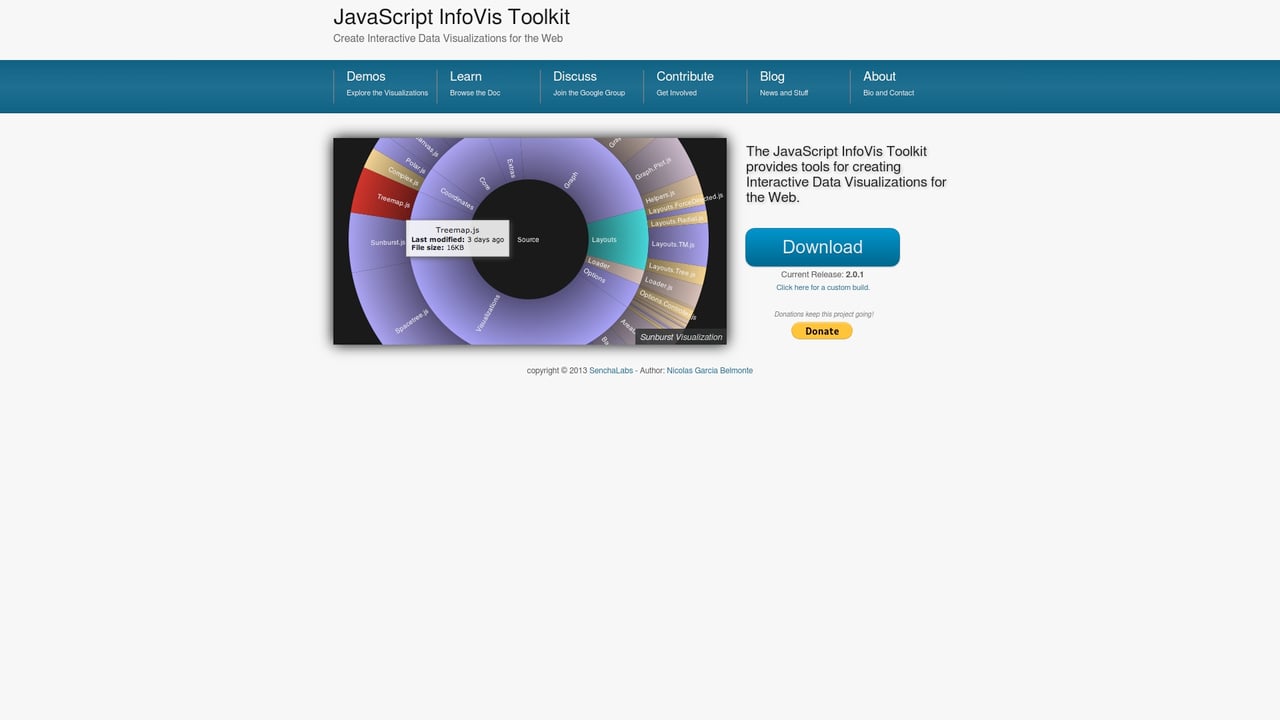Click the Polar.js segment in the sunburst
The image size is (1280, 720).
pos(414,163)
